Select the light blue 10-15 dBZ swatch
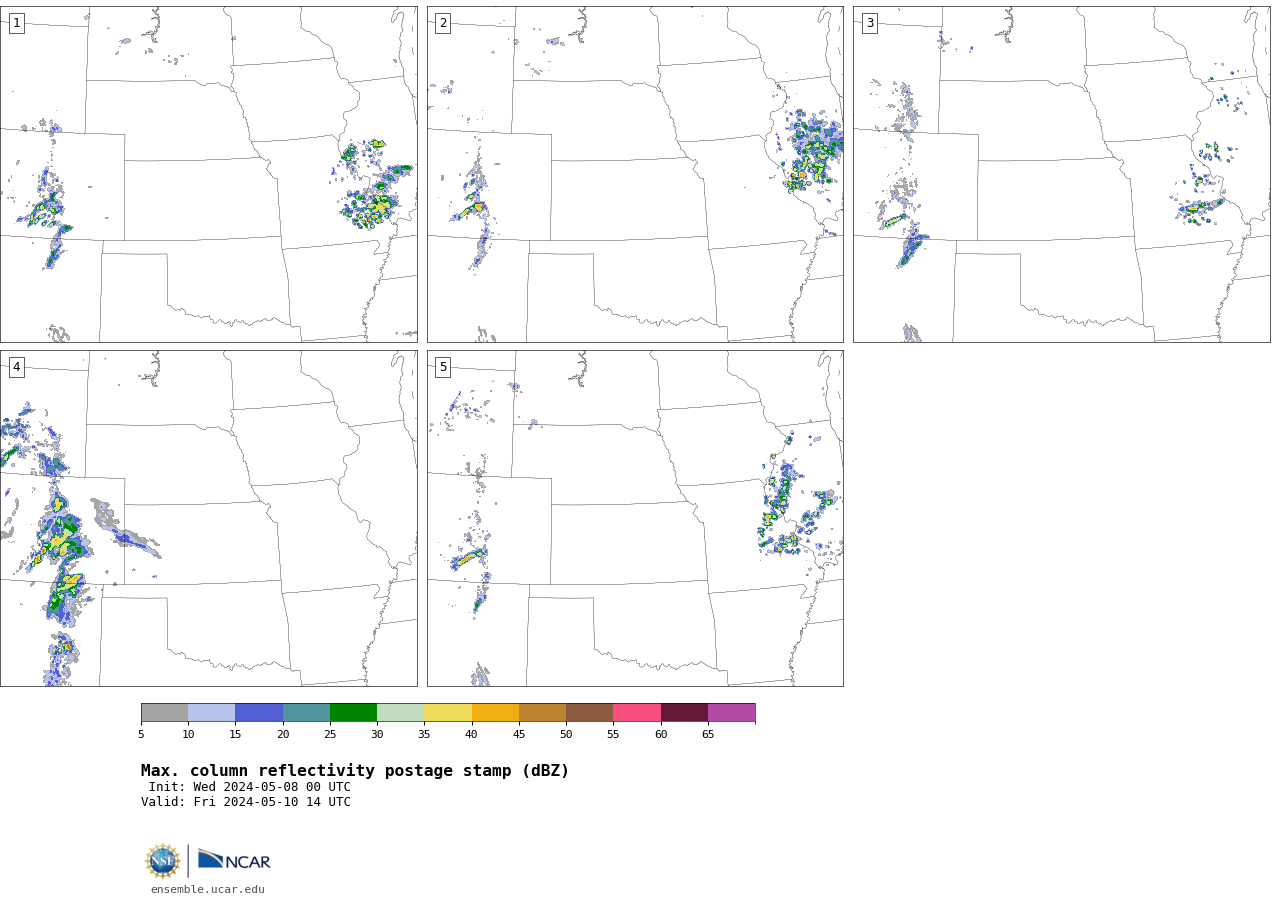Image resolution: width=1280 pixels, height=901 pixels. coord(212,712)
